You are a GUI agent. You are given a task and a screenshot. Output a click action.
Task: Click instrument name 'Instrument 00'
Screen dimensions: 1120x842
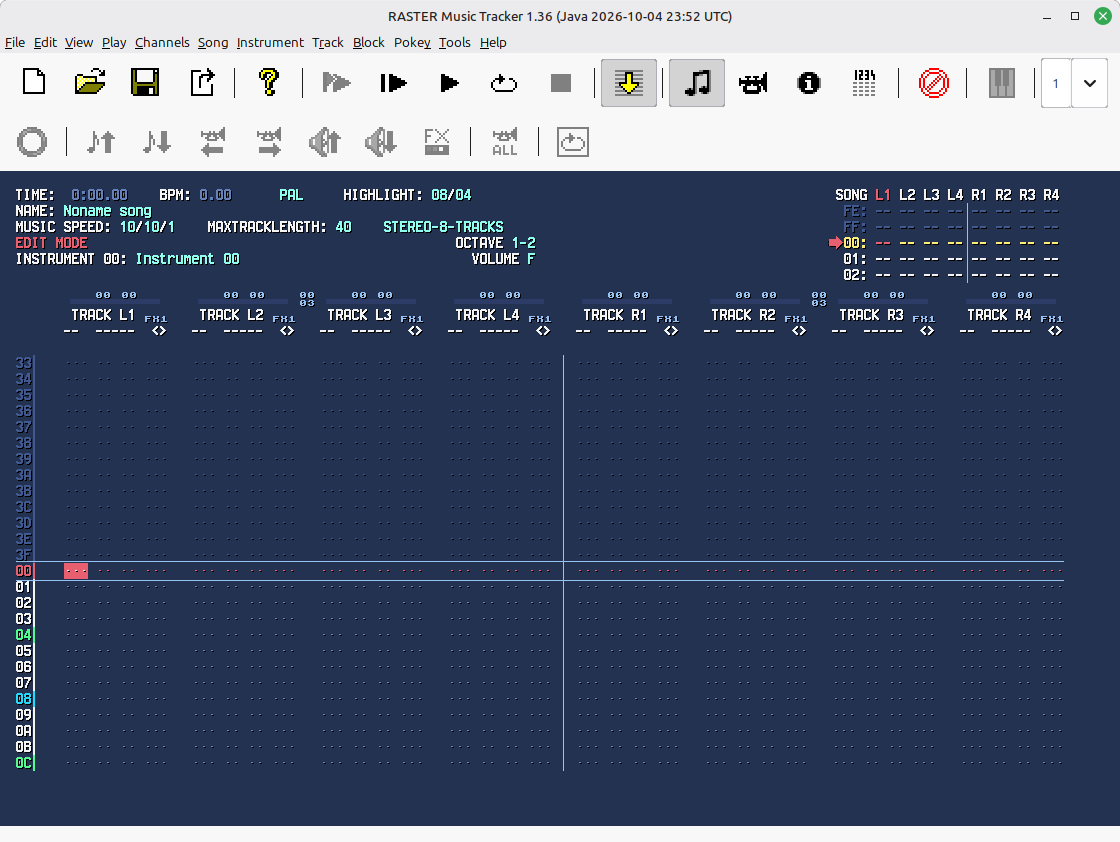[x=187, y=259]
